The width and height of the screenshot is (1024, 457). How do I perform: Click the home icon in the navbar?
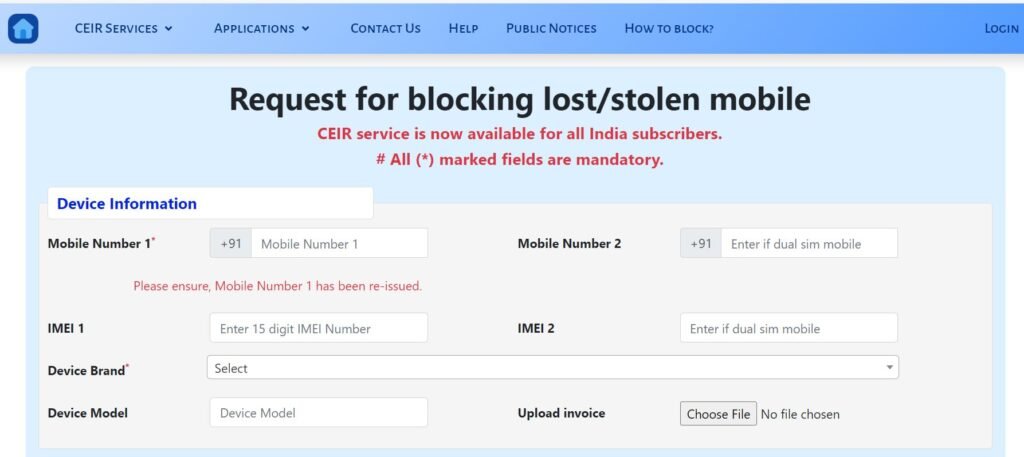pyautogui.click(x=23, y=28)
